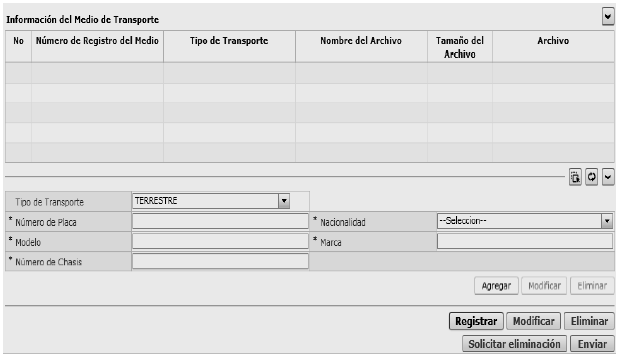Click the small greyed-out Modificar button
The image size is (620, 361).
pos(544,285)
